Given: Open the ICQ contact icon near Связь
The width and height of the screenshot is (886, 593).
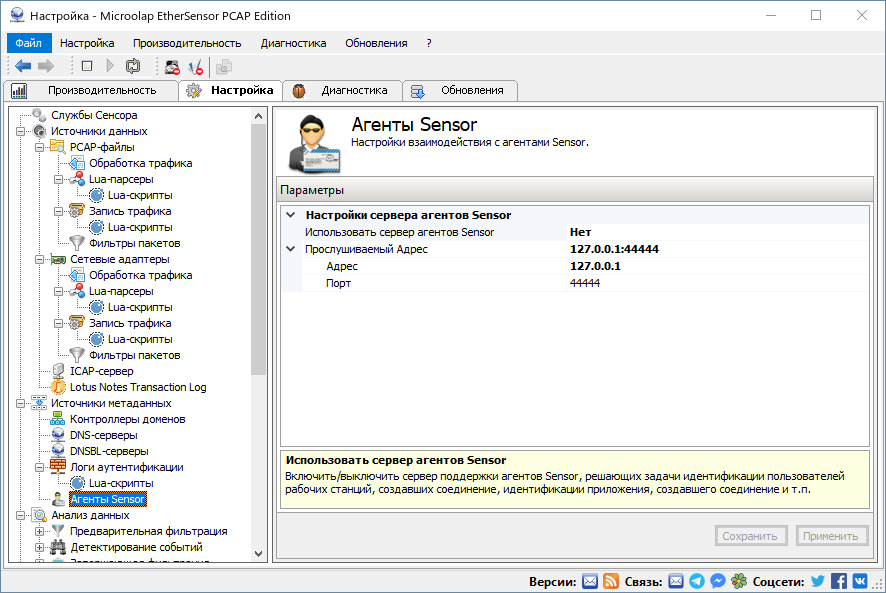Looking at the screenshot, I should (x=739, y=581).
